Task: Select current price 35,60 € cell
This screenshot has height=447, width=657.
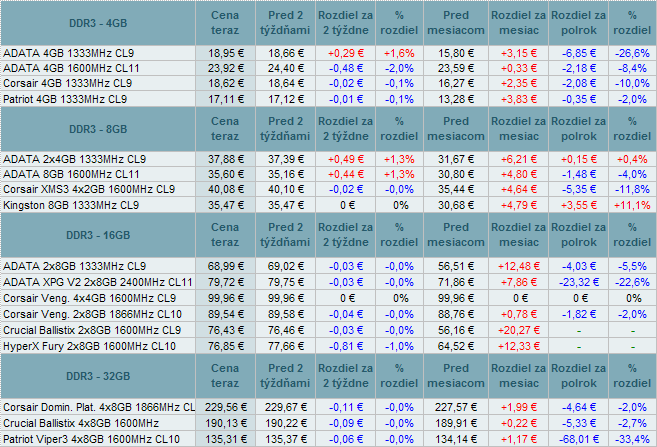Action: click(226, 174)
